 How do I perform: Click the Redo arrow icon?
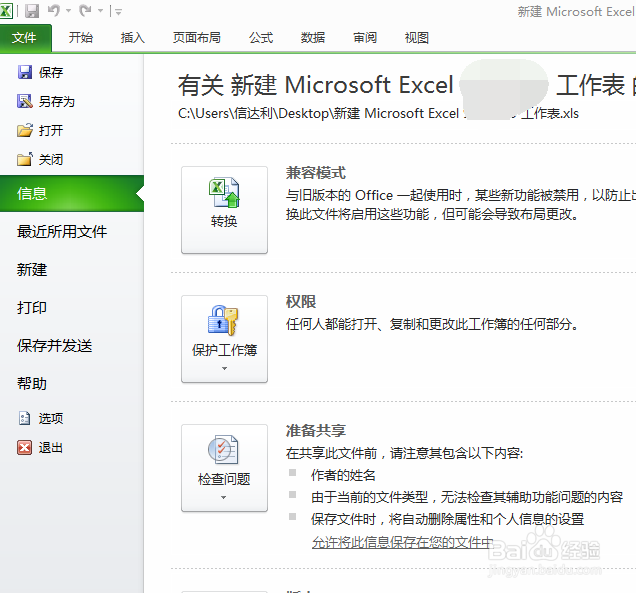click(85, 11)
